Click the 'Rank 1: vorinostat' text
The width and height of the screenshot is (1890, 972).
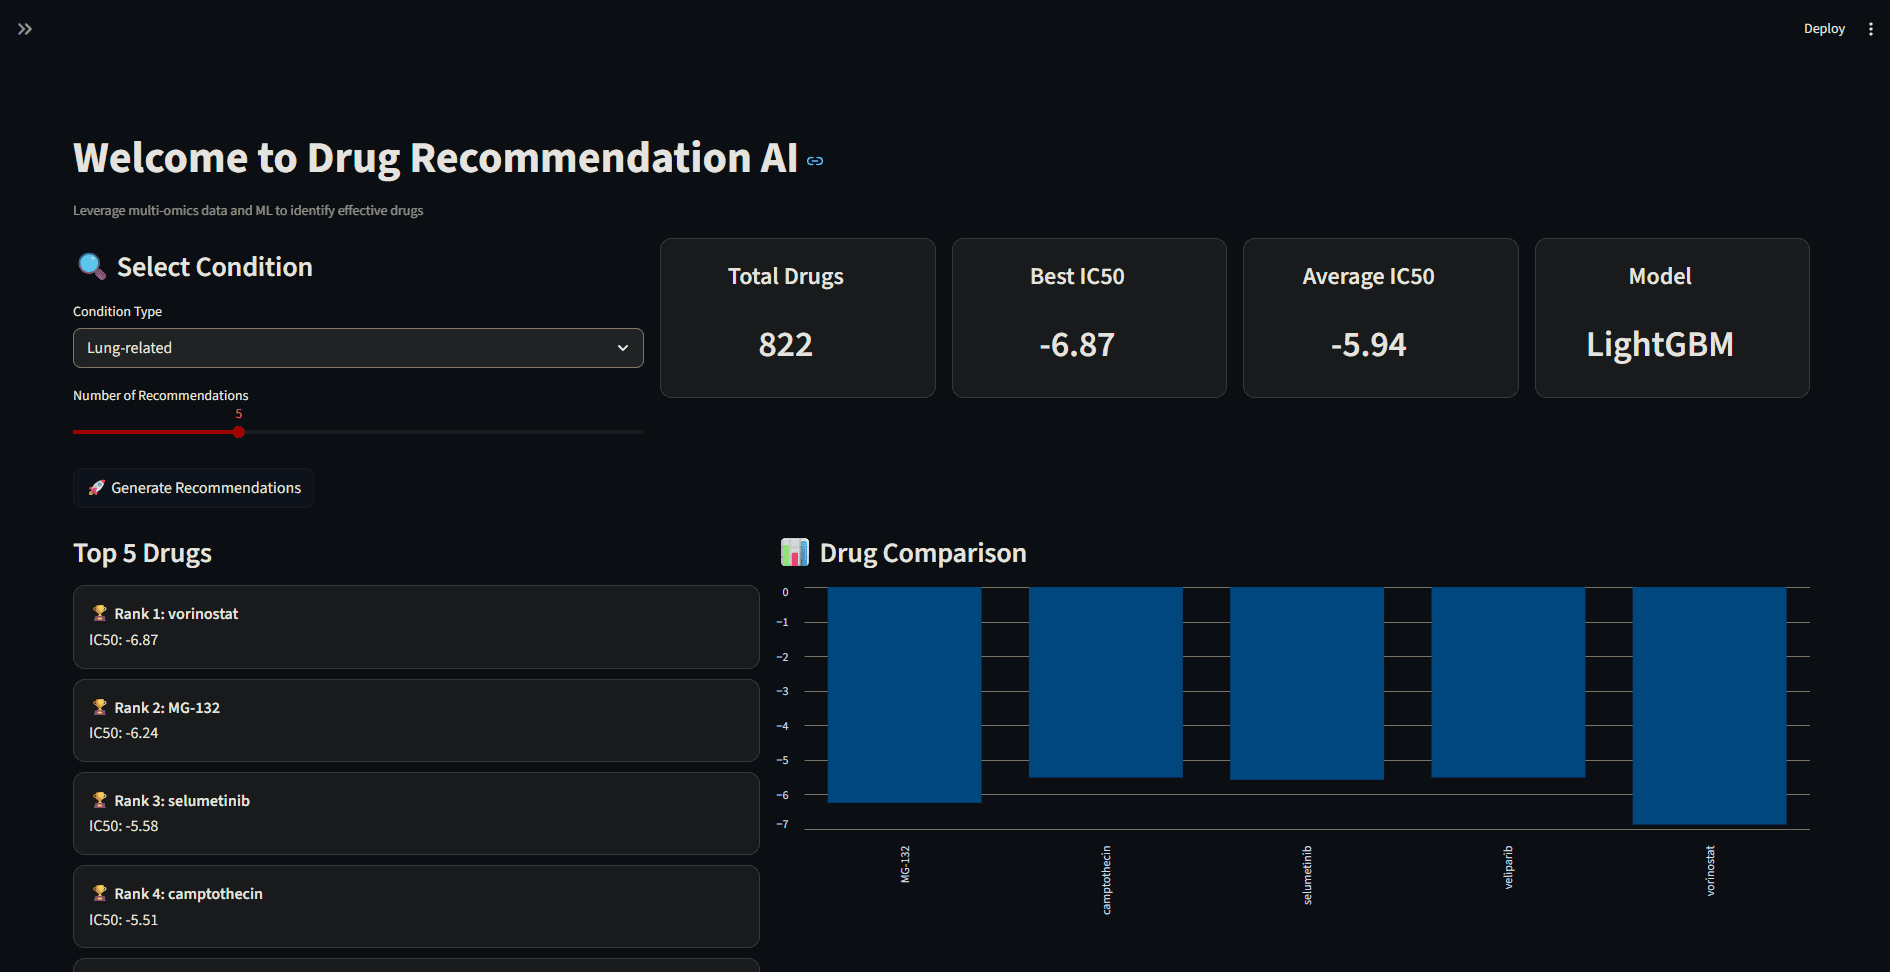click(176, 614)
